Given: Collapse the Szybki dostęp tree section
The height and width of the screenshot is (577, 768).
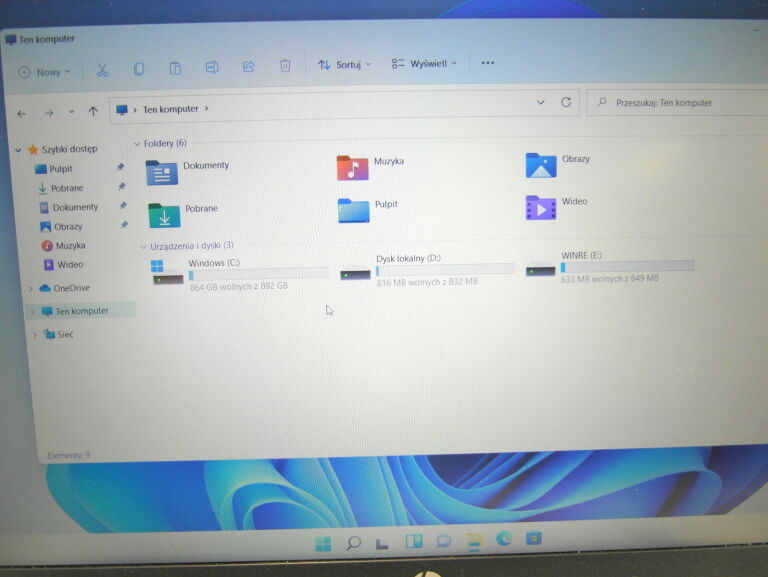Looking at the screenshot, I should click(x=18, y=150).
